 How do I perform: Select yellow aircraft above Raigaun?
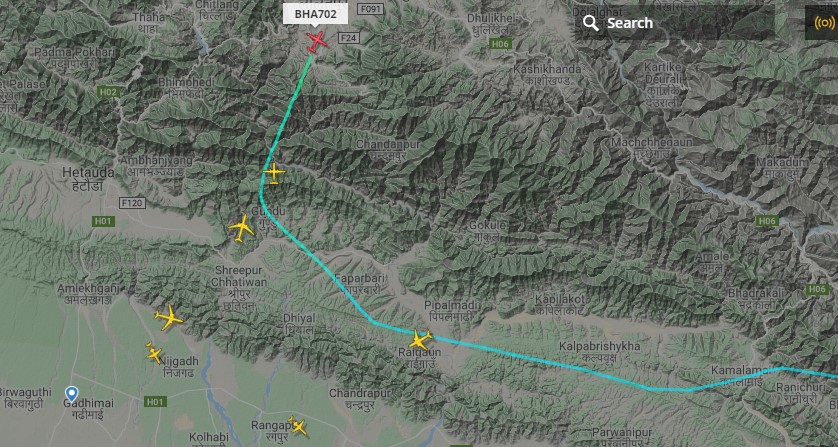click(x=420, y=340)
